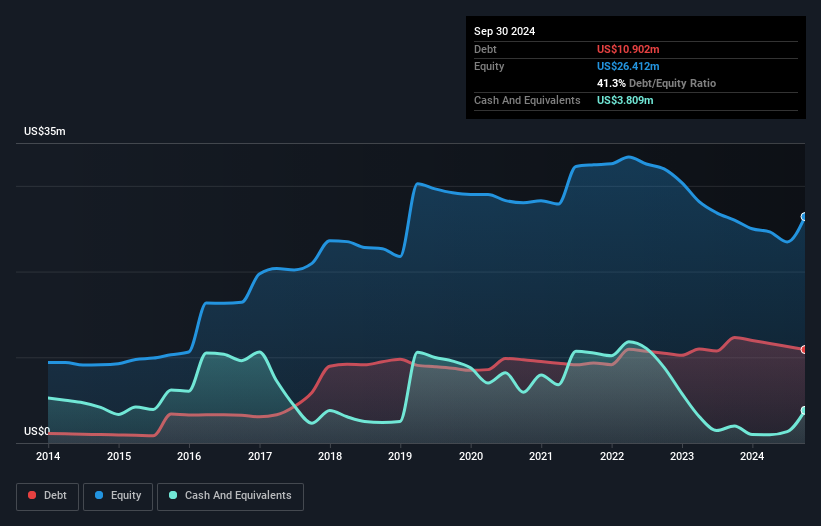This screenshot has width=821, height=526.
Task: Select the 2017 x-axis label
Action: [x=260, y=456]
